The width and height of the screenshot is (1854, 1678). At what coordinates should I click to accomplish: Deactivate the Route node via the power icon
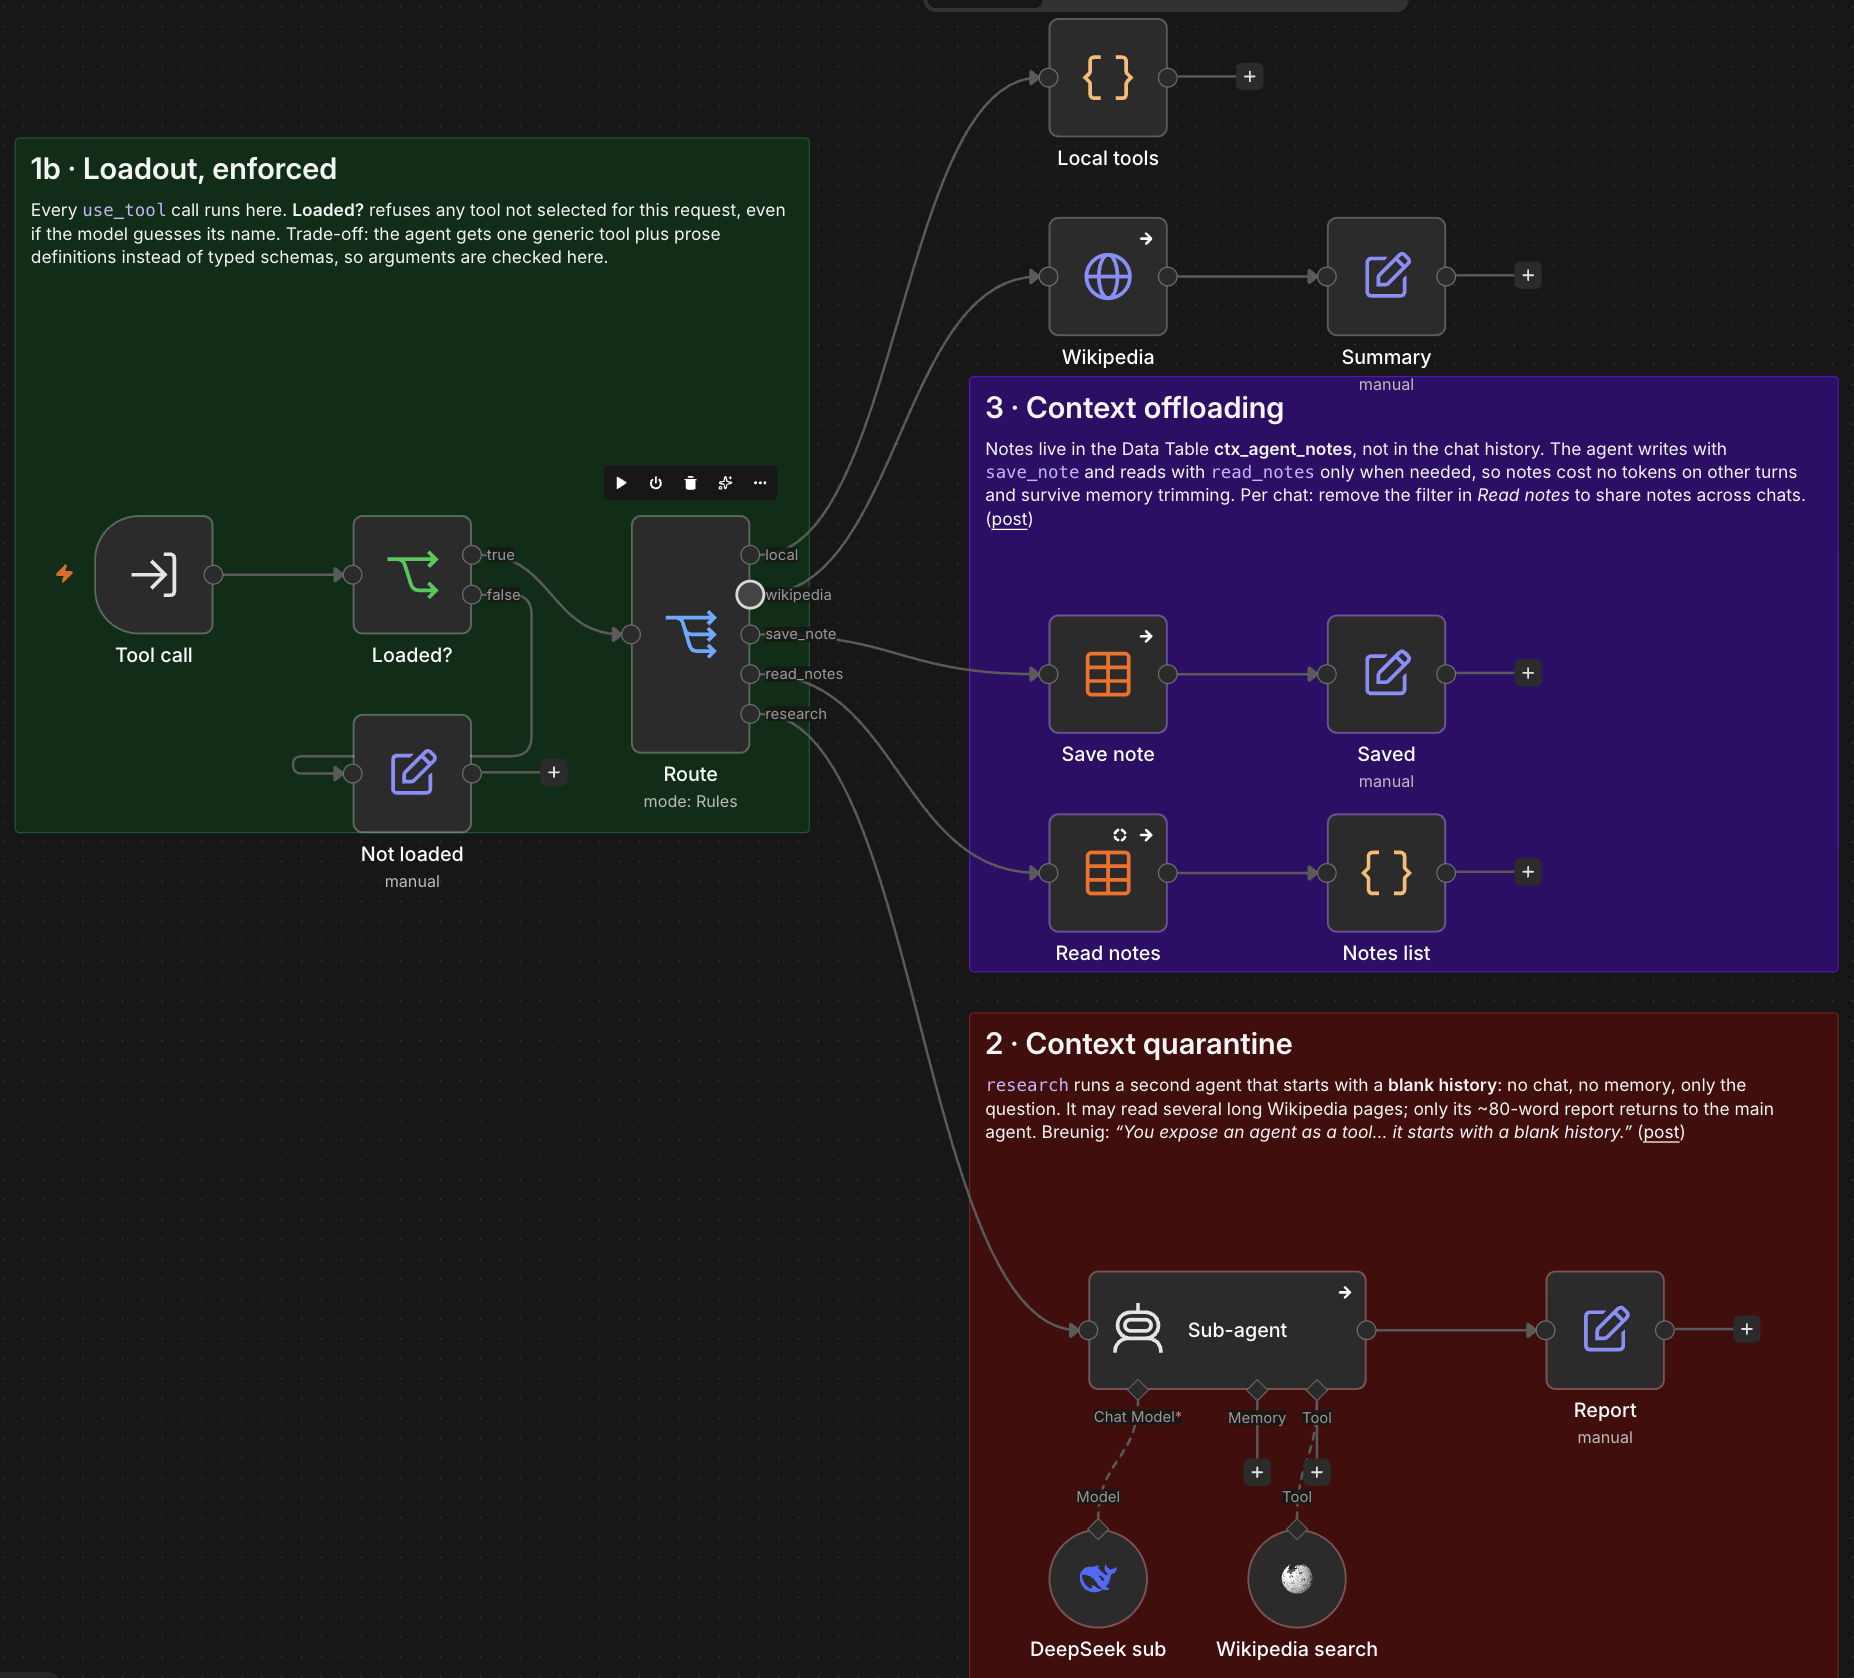click(x=656, y=483)
